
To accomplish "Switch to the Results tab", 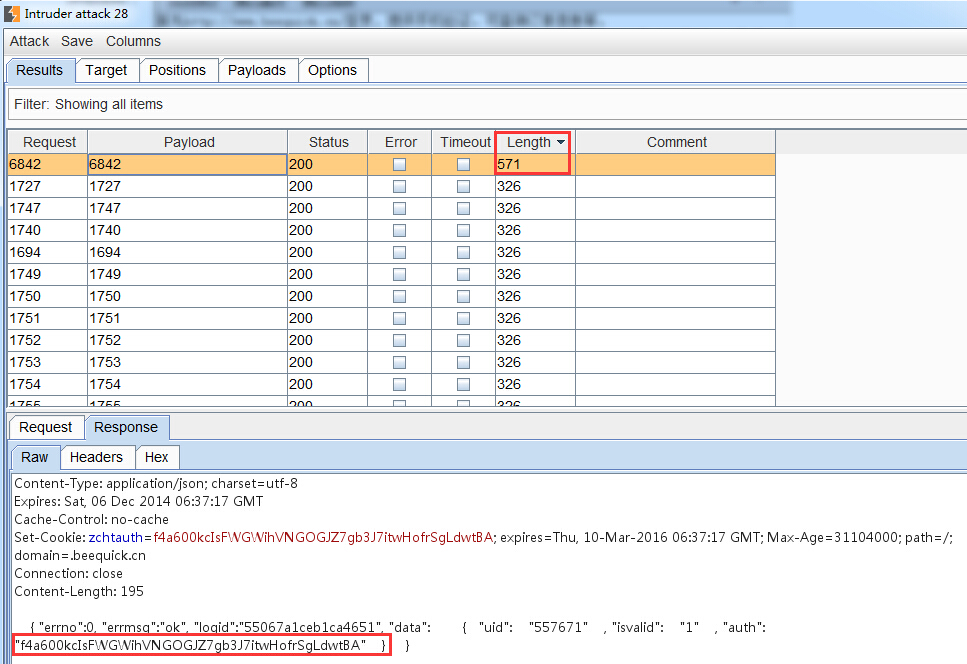I will [x=39, y=70].
